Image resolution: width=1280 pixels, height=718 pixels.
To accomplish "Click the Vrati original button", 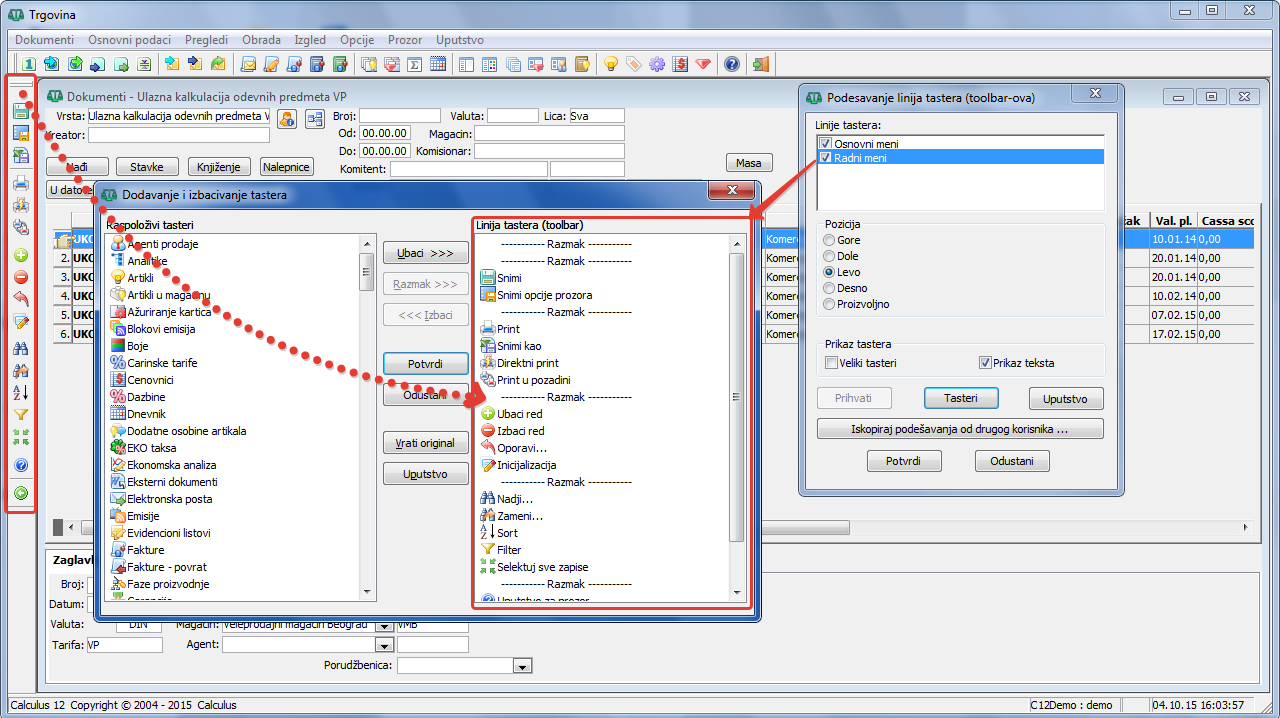I will (x=425, y=443).
